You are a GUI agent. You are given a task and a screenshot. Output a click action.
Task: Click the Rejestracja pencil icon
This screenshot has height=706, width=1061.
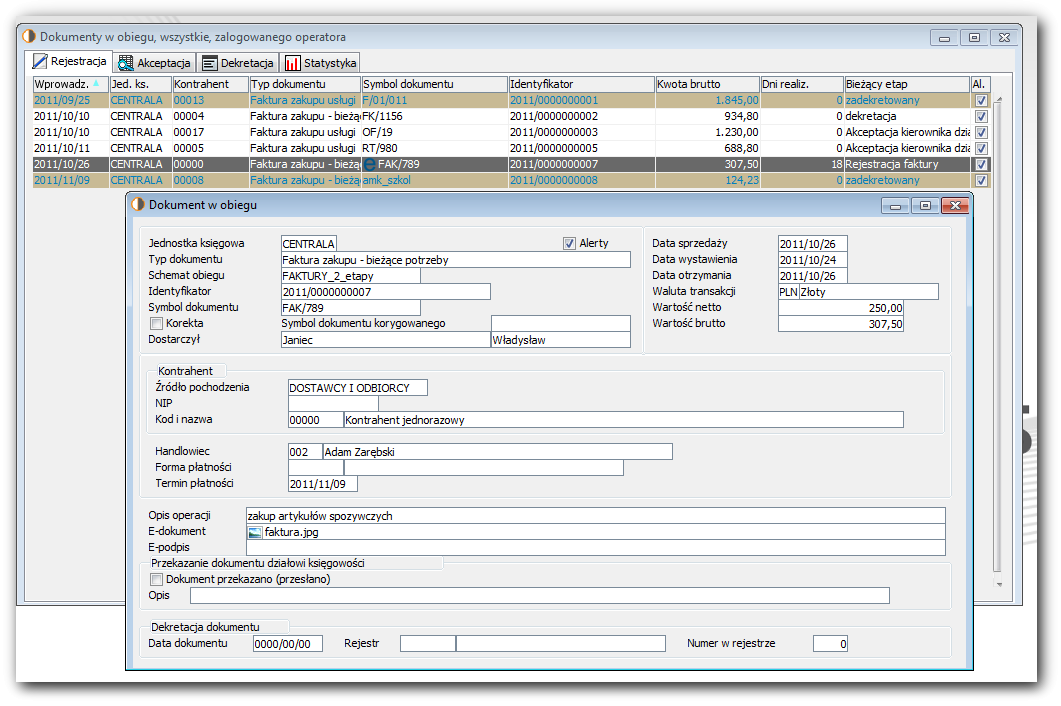(x=40, y=62)
